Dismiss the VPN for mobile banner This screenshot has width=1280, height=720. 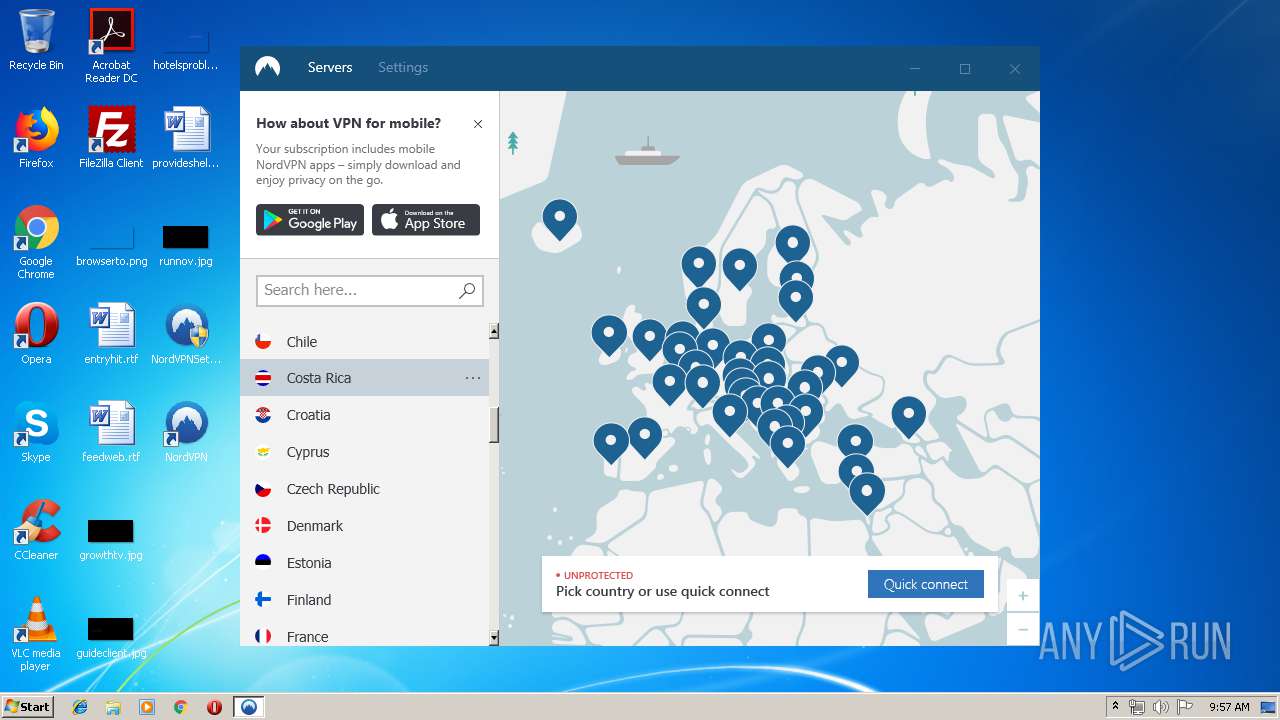point(478,124)
